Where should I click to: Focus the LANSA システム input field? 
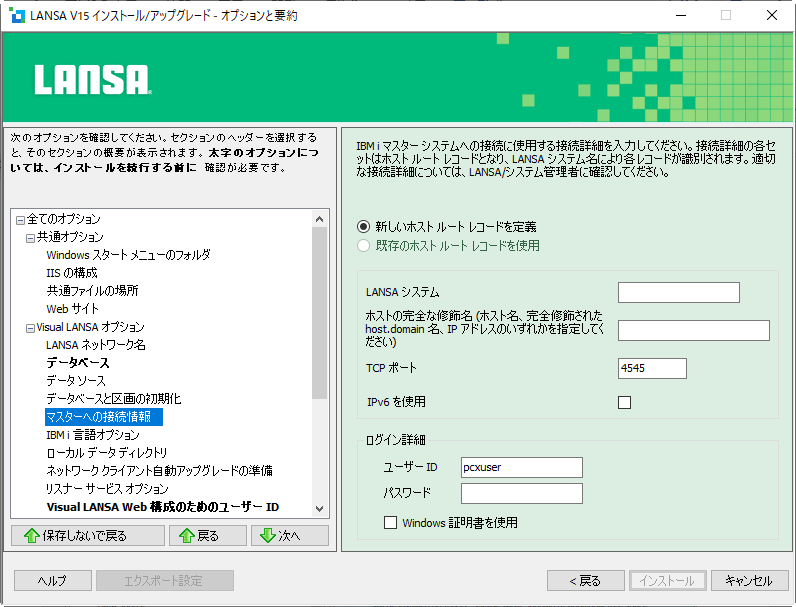coord(679,292)
